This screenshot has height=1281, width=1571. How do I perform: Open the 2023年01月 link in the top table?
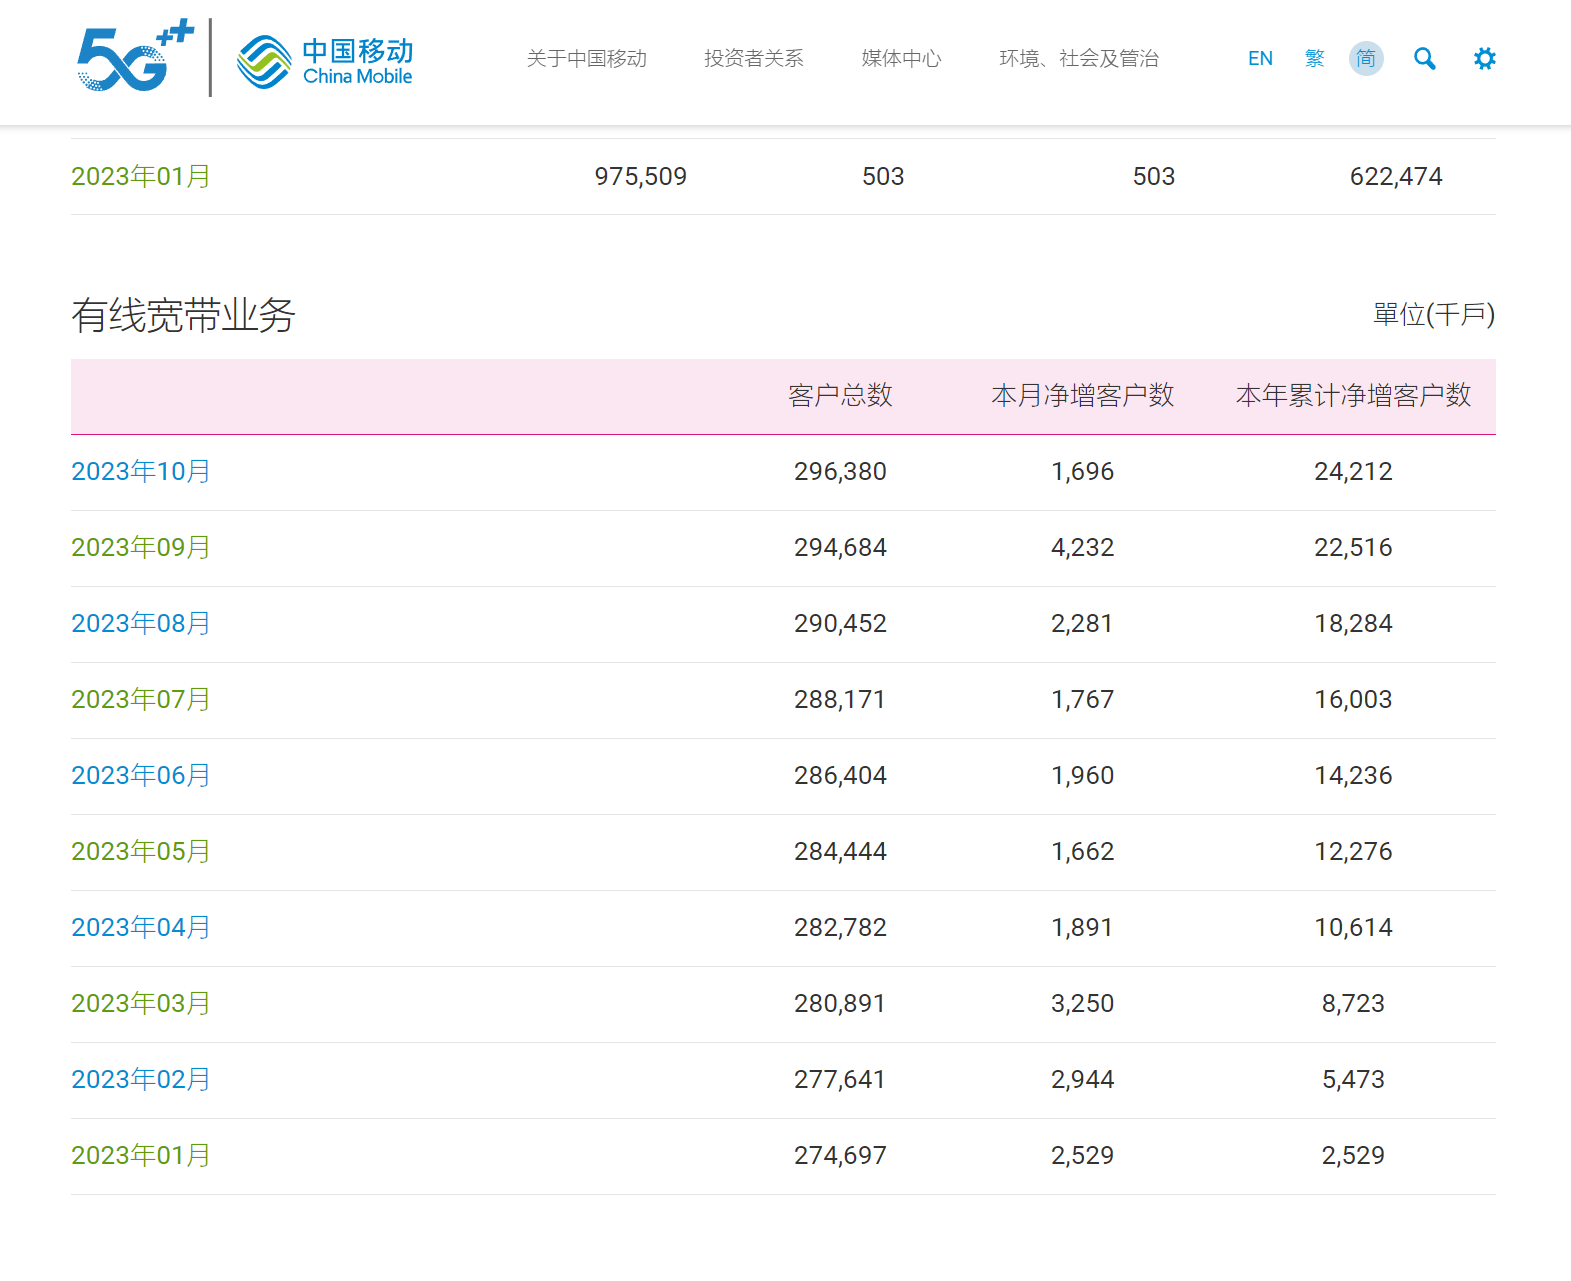coord(141,177)
